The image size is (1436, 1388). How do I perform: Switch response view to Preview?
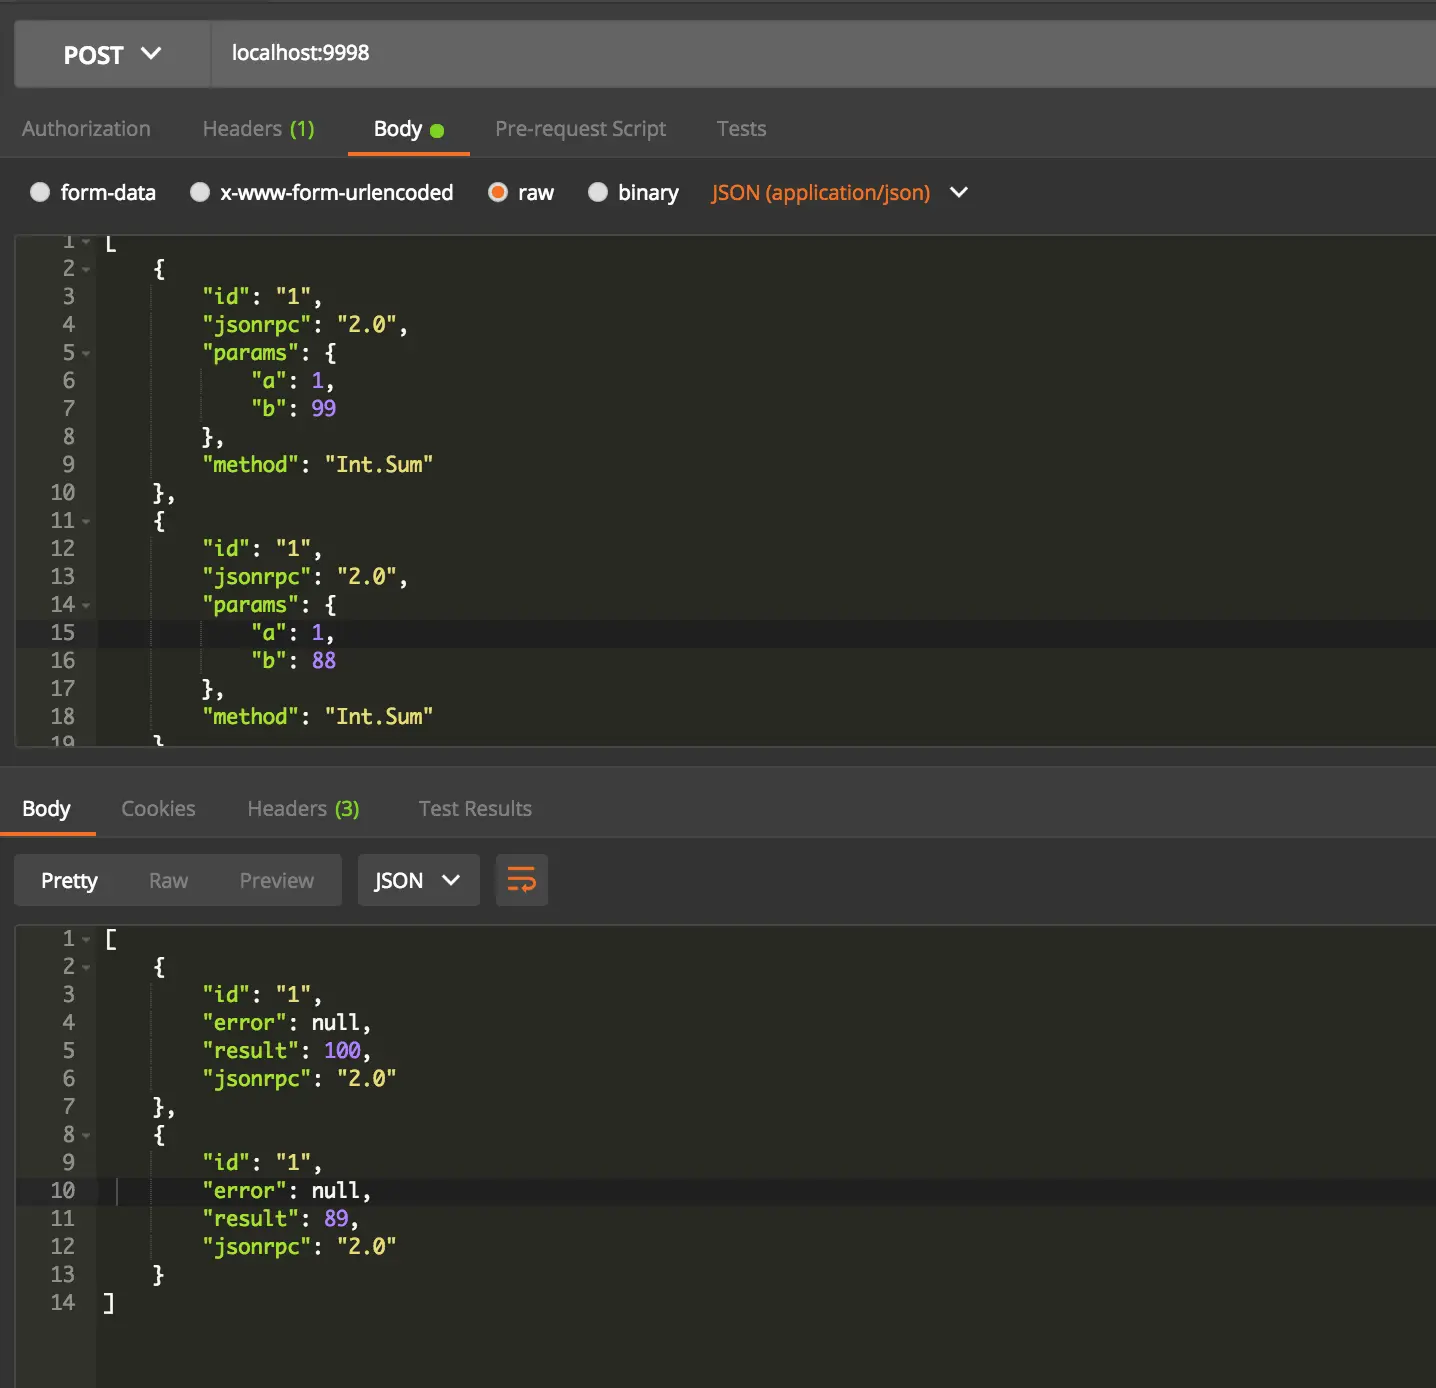coord(277,880)
